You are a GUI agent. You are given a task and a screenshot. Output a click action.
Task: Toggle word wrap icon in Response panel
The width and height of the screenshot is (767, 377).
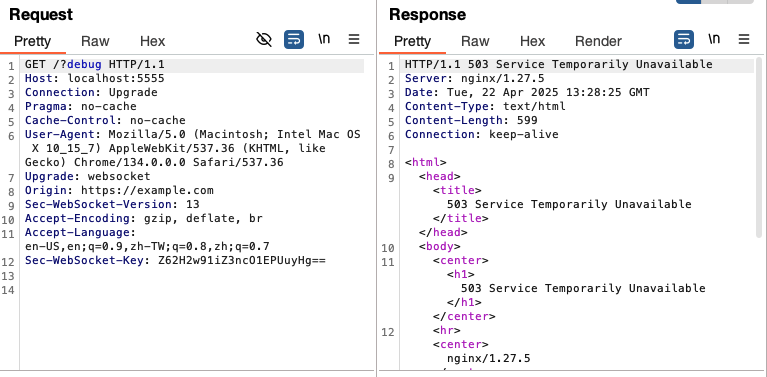point(684,39)
